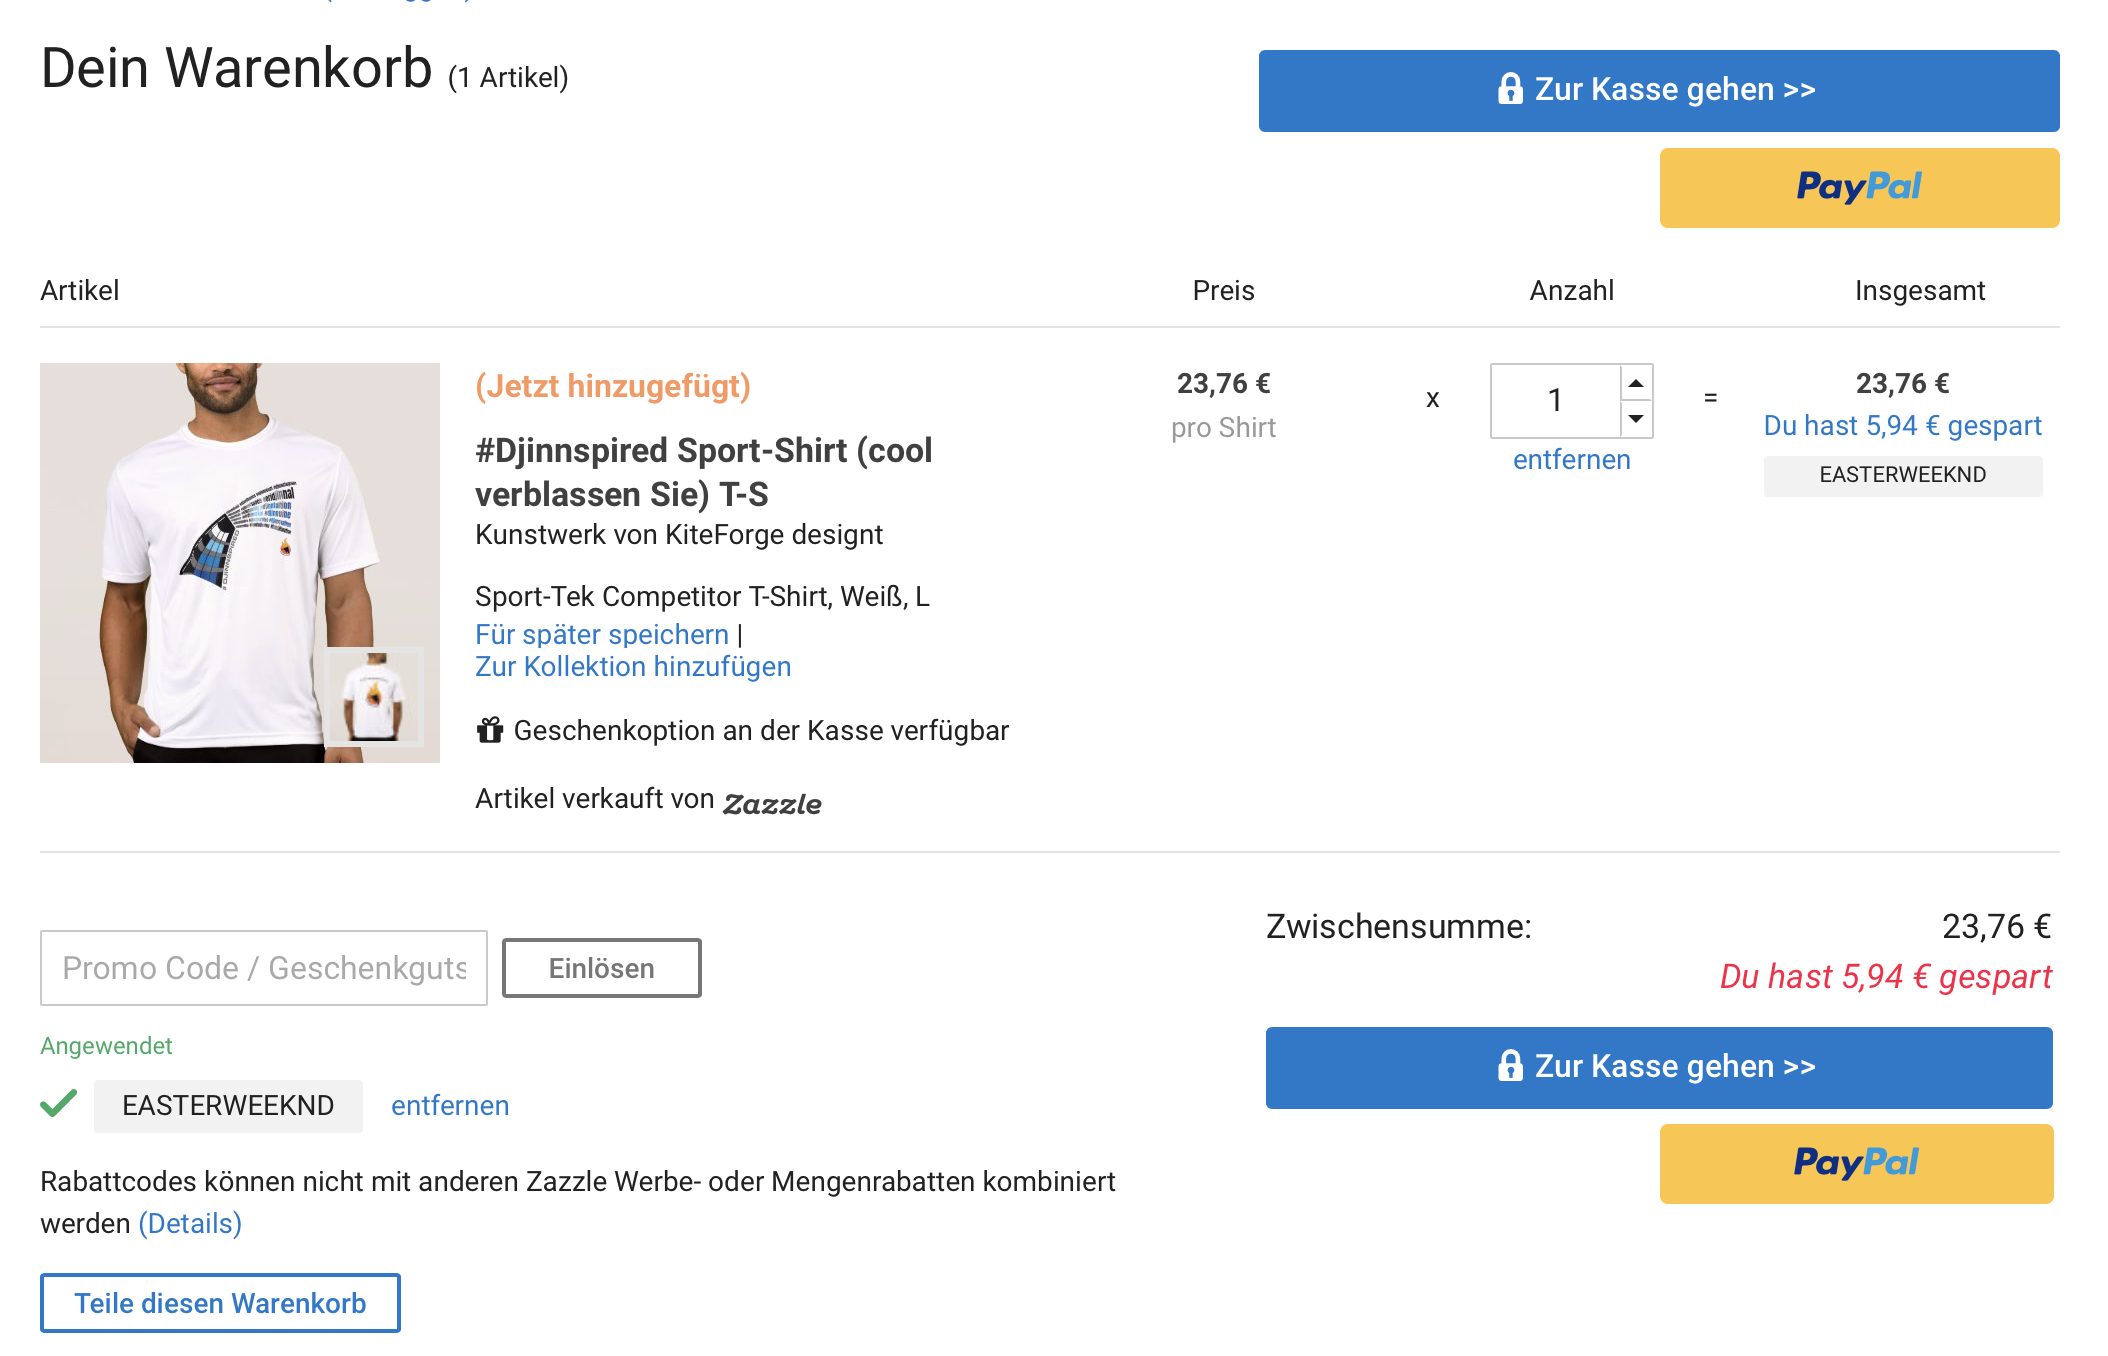Screen dimensions: 2108x1356
Task: Click 'Teile diesen Warenkorb' button
Action: (x=220, y=1303)
